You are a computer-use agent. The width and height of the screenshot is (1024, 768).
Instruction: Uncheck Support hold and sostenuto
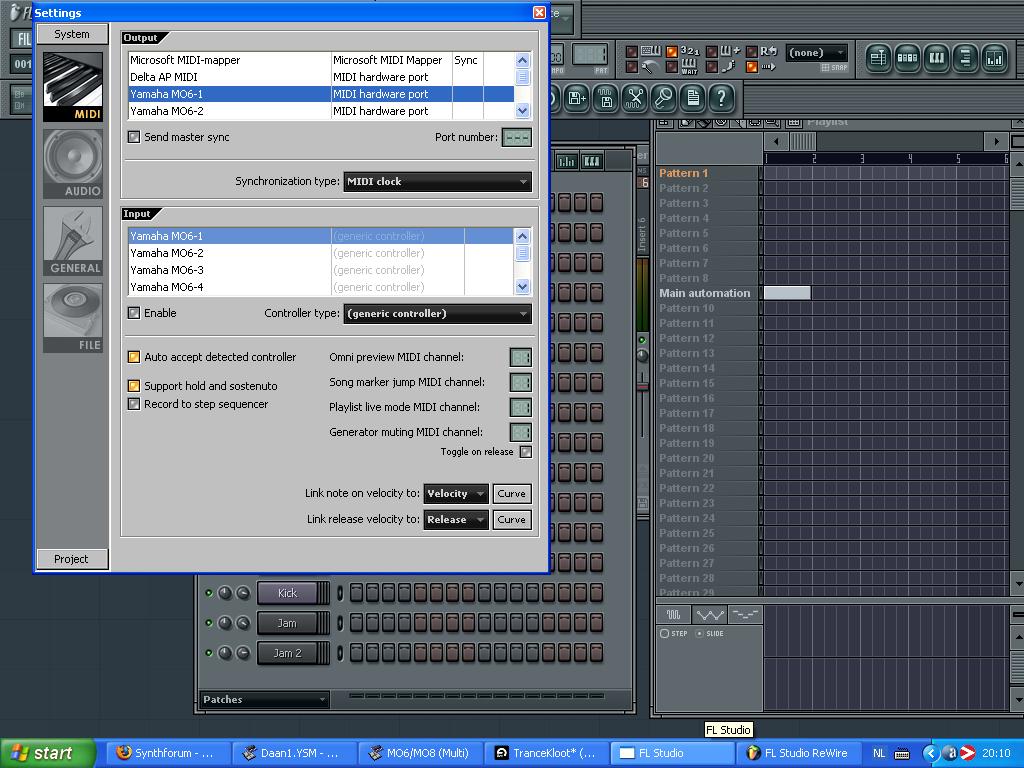coord(134,386)
